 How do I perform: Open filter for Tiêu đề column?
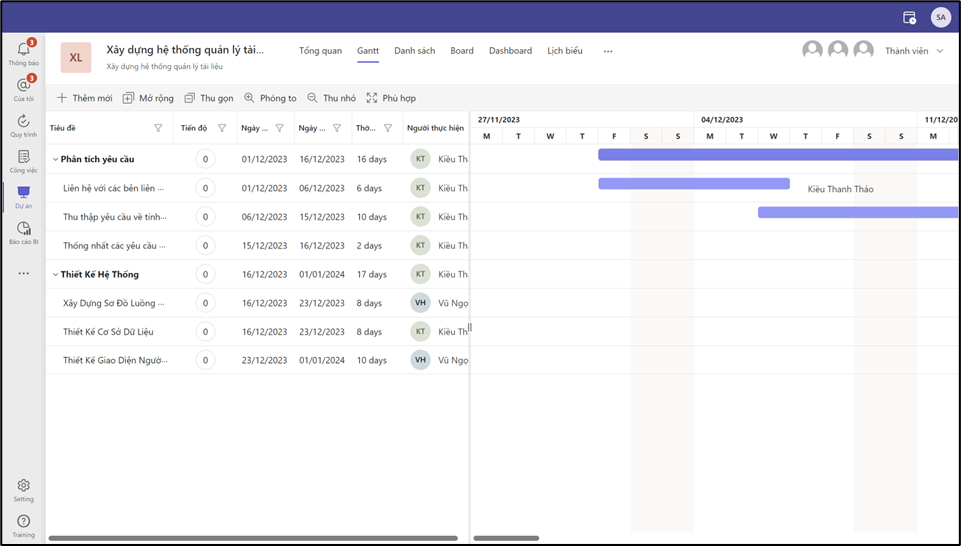coord(158,128)
